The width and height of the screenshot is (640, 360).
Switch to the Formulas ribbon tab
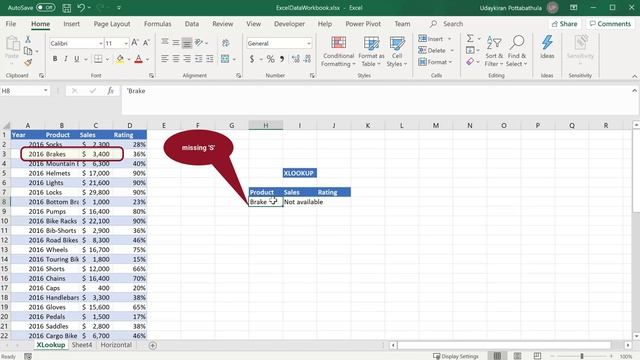click(x=158, y=24)
